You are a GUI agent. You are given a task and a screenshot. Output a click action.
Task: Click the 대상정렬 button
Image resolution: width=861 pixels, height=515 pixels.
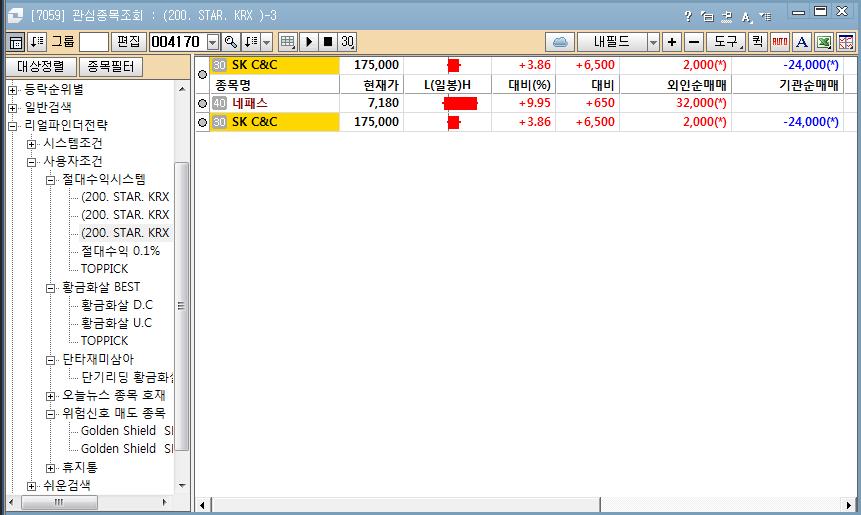click(x=41, y=66)
